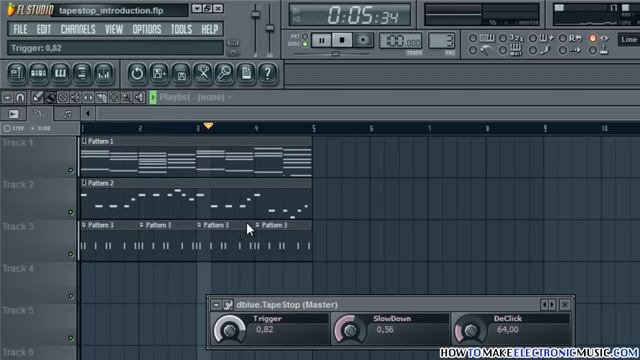Open the first Pattern 3 clip menu
The height and width of the screenshot is (360, 640).
click(x=84, y=225)
